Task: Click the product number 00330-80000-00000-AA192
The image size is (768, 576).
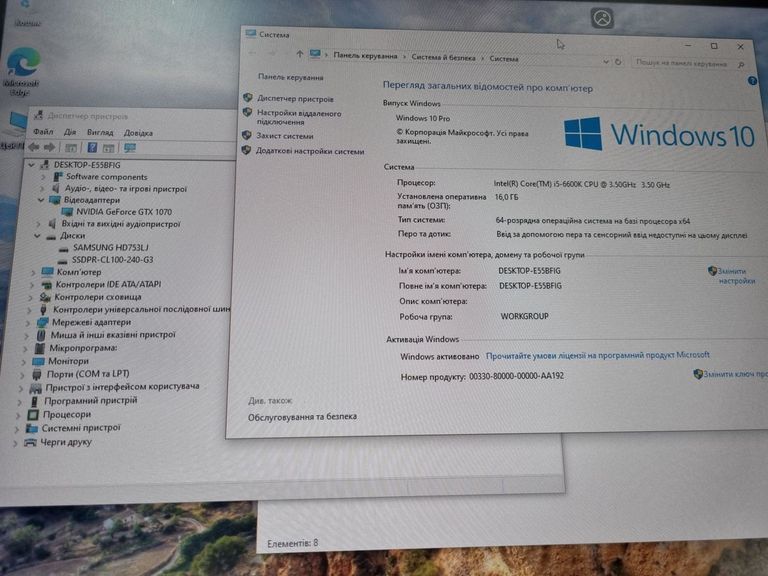Action: [516, 376]
